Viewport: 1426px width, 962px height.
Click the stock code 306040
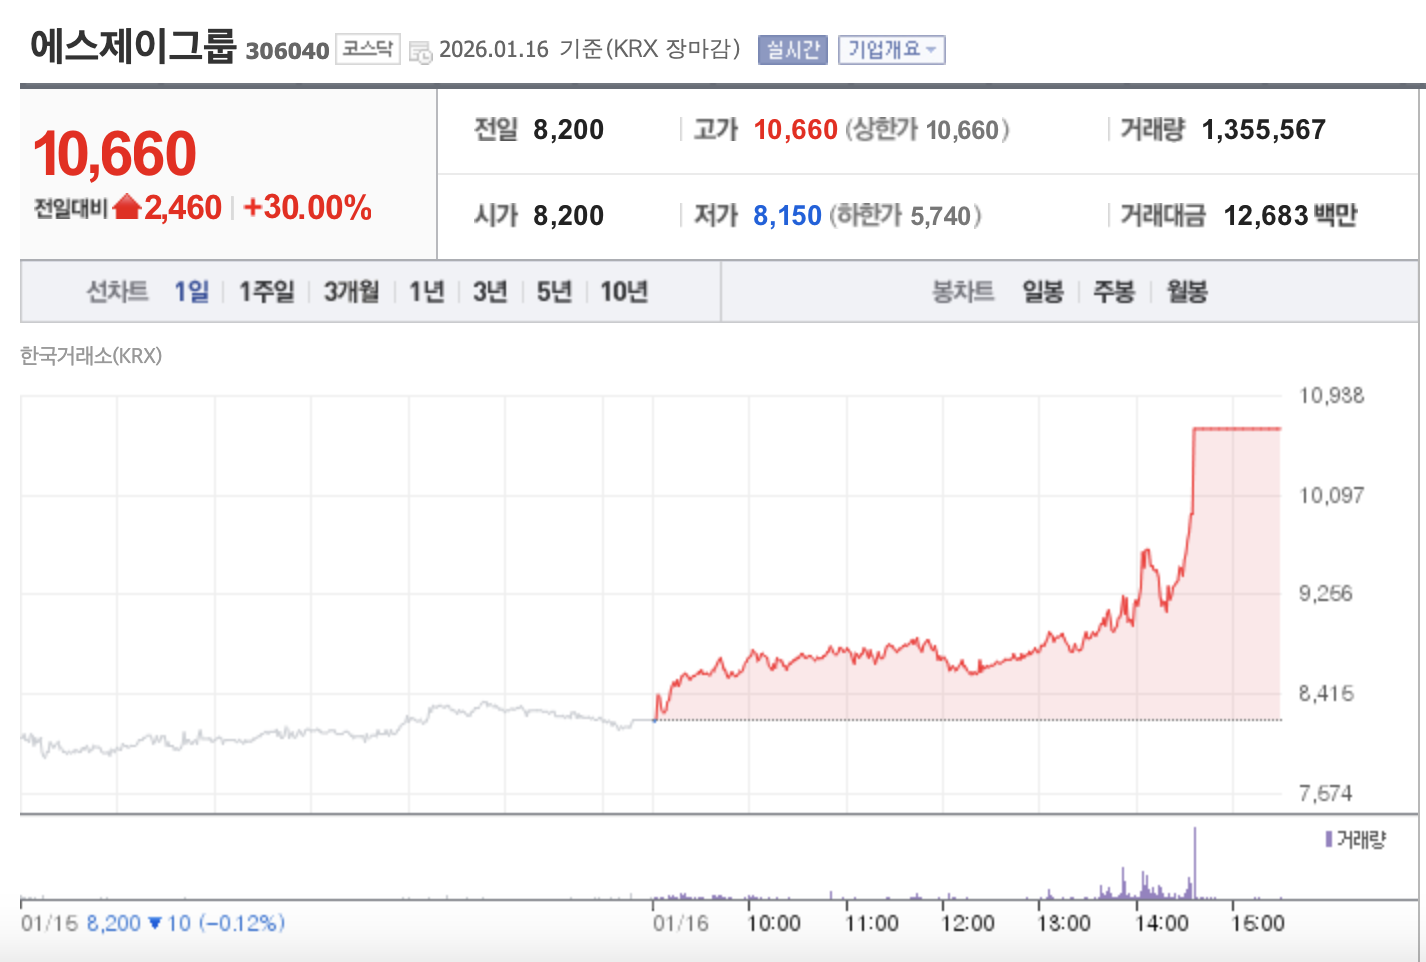(x=287, y=51)
